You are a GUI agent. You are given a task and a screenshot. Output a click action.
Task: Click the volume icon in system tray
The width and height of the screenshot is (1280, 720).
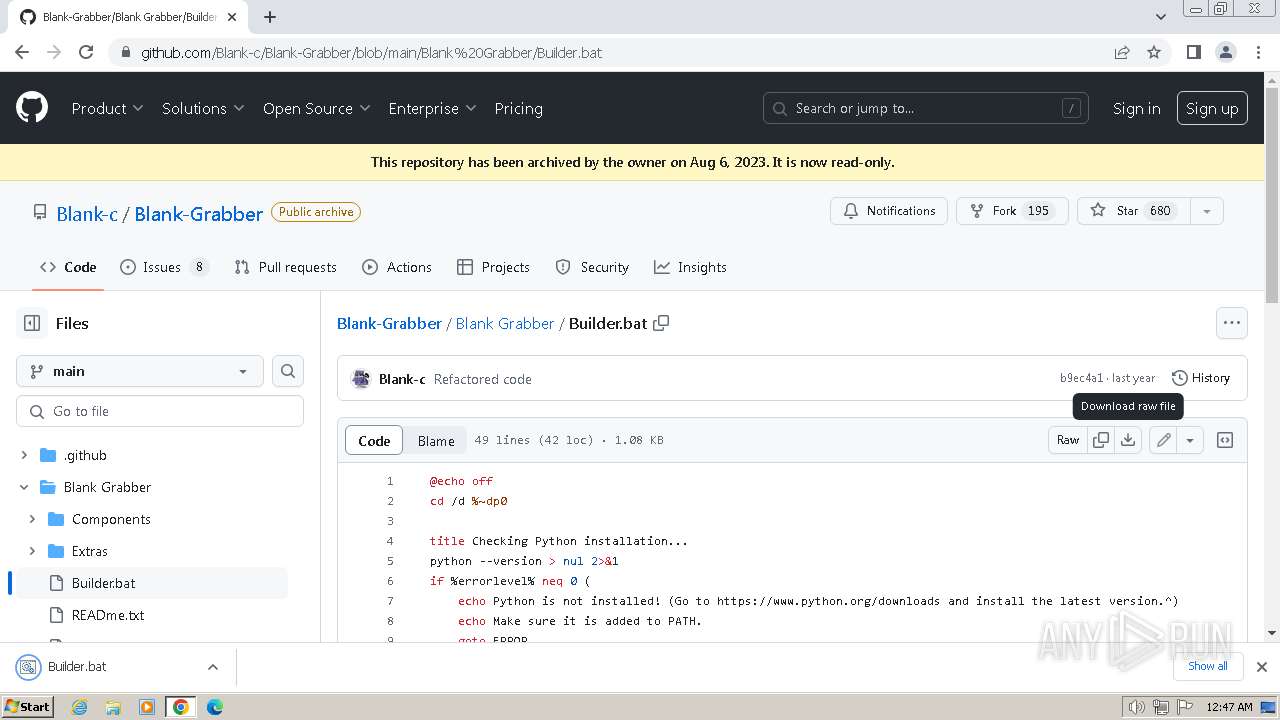1136,707
